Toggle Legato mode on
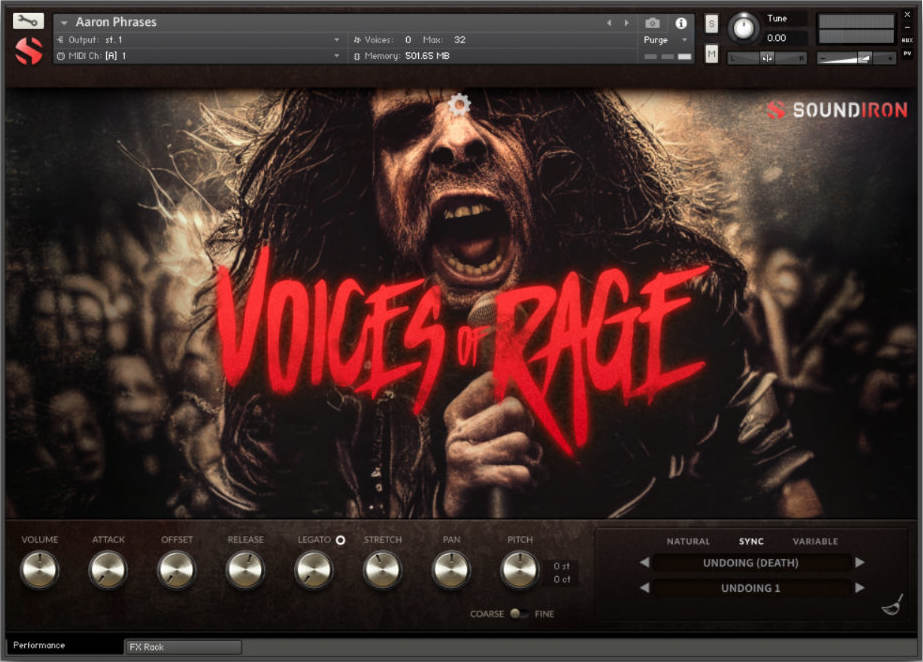This screenshot has height=662, width=923. 339,539
